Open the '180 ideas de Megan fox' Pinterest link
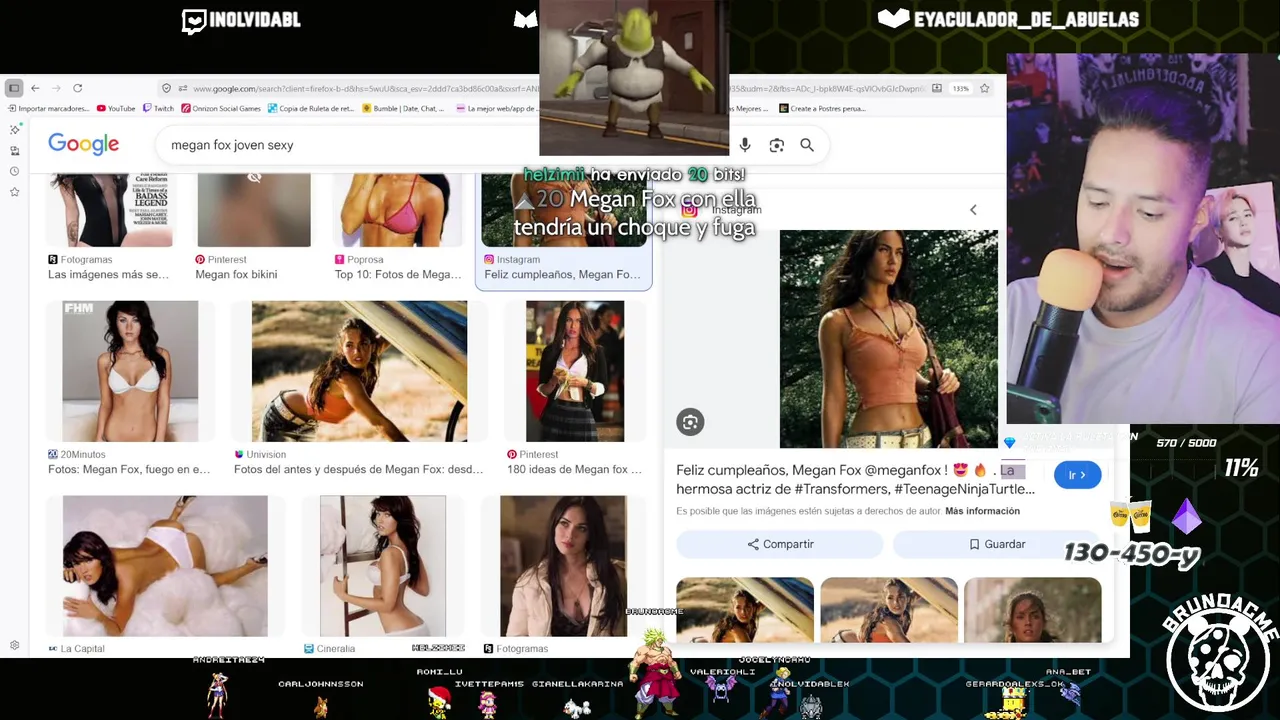 point(574,469)
